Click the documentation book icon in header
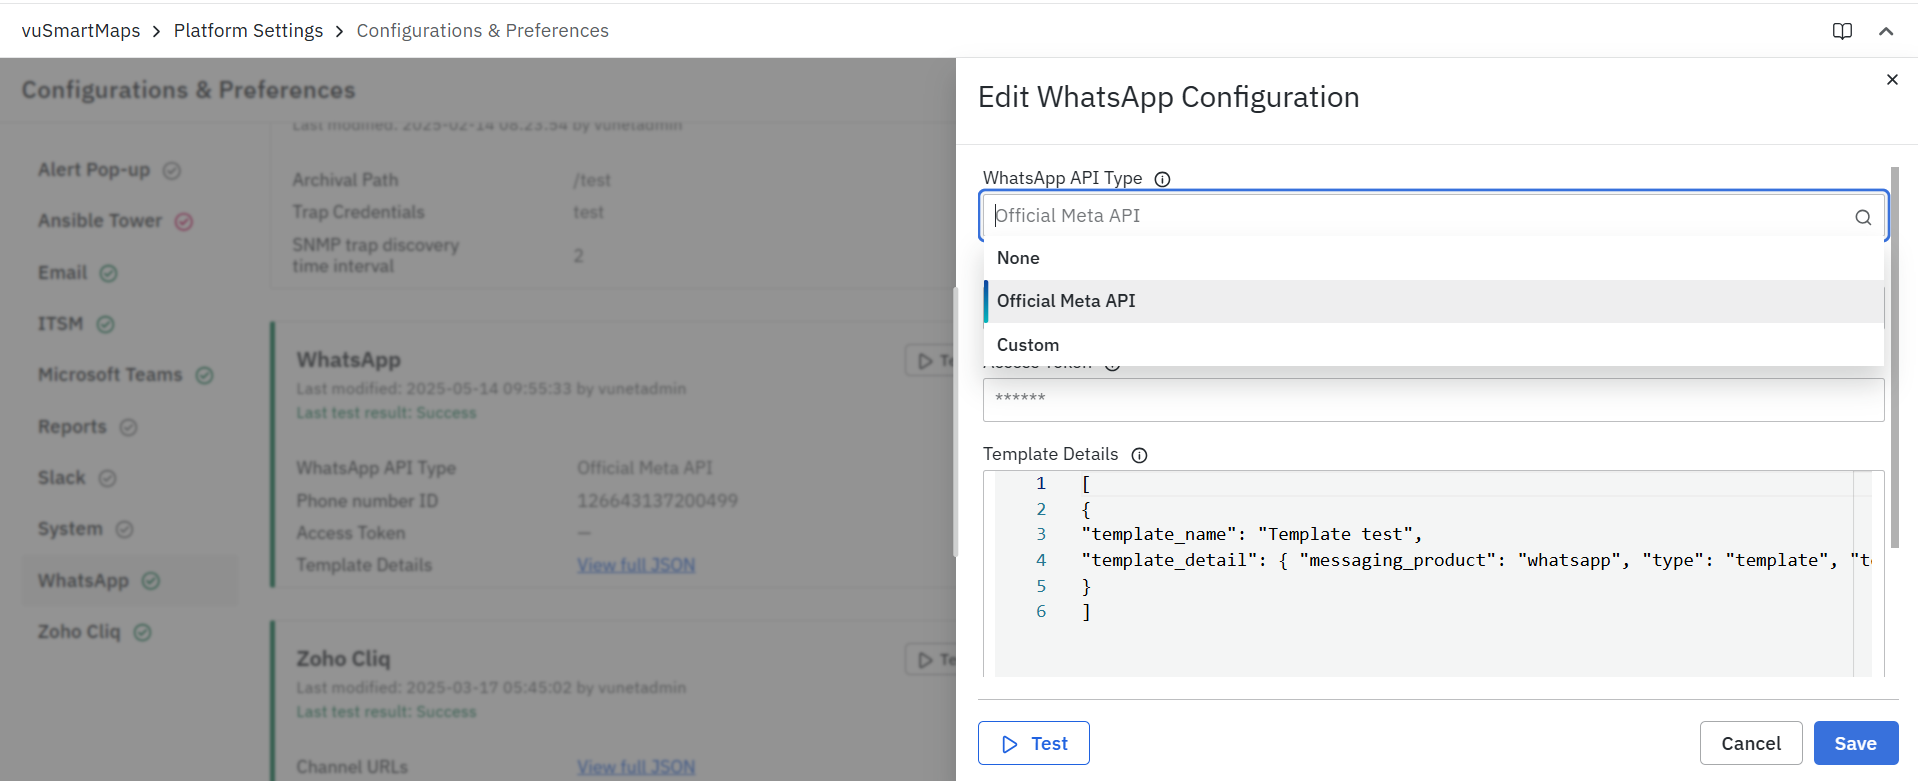The height and width of the screenshot is (781, 1918). coord(1842,31)
